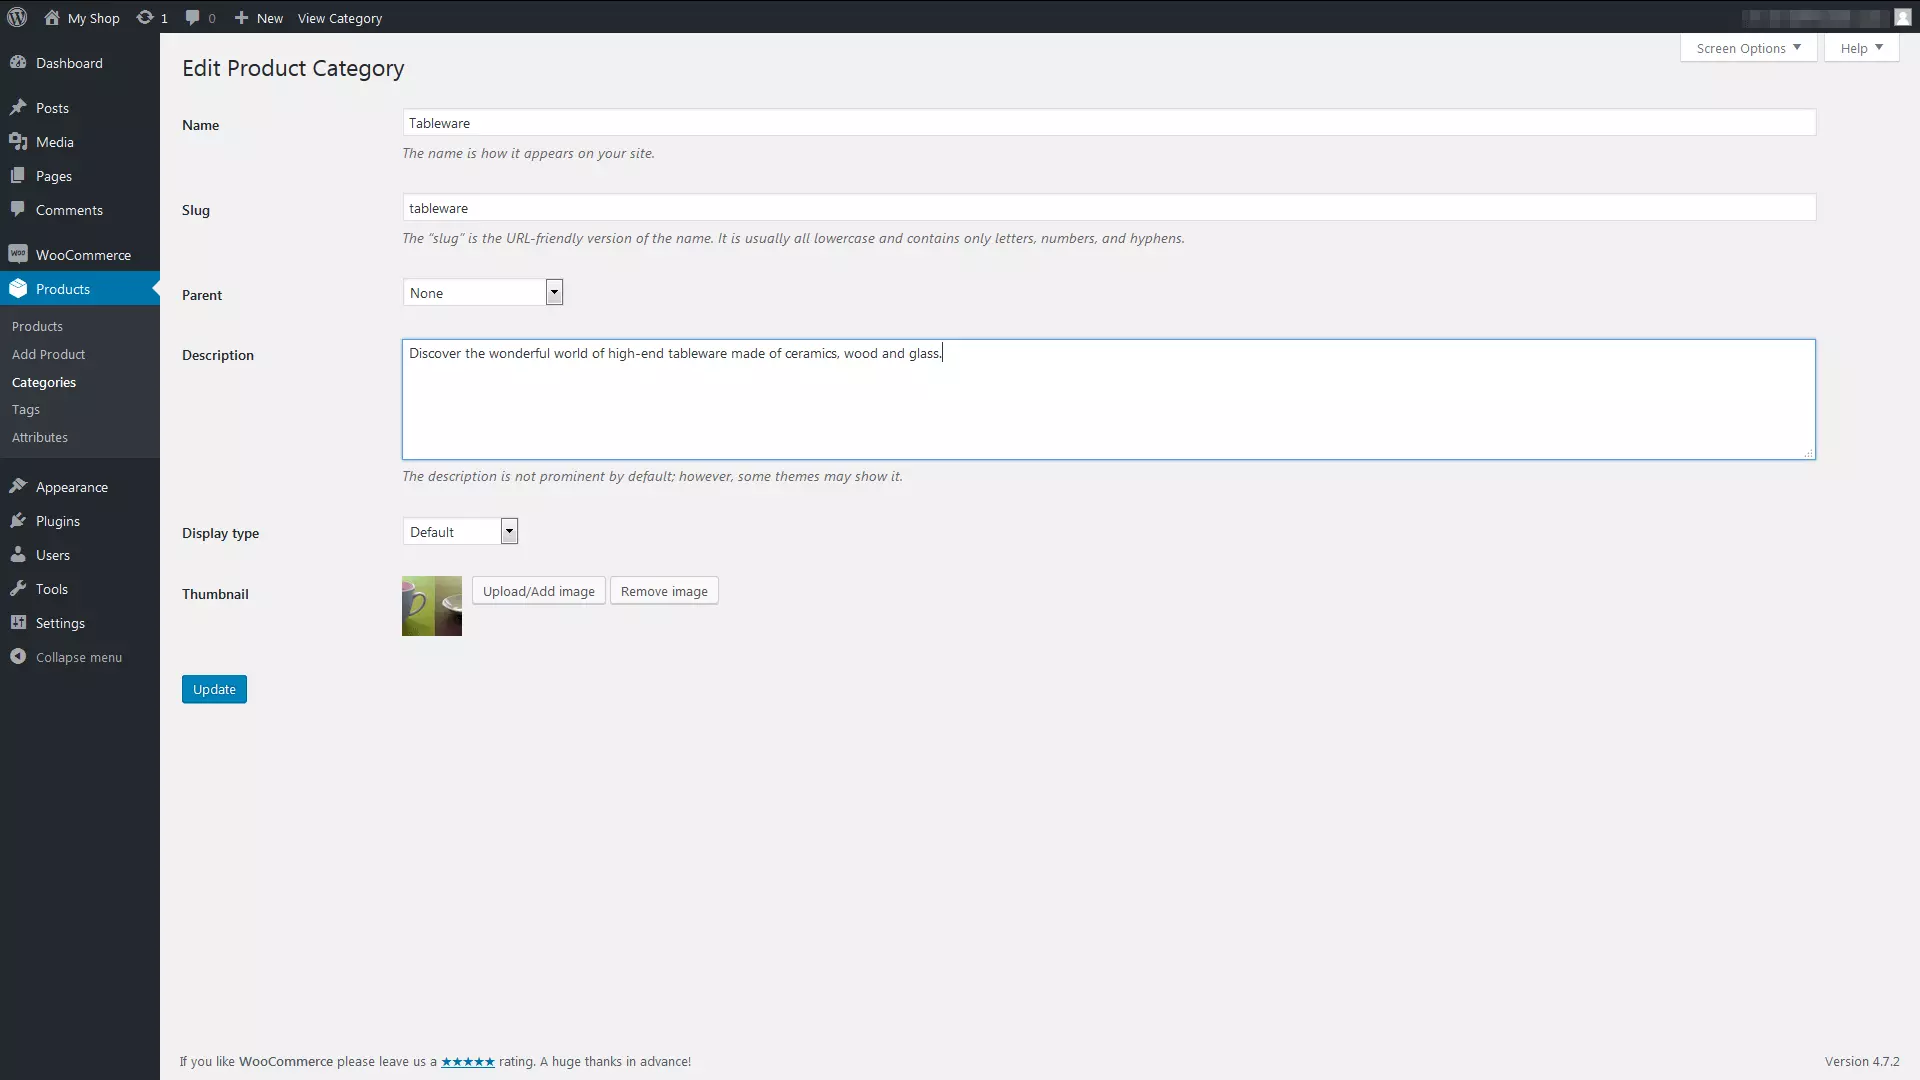This screenshot has height=1080, width=1920.
Task: Click the WordPress logo icon
Action: [17, 17]
